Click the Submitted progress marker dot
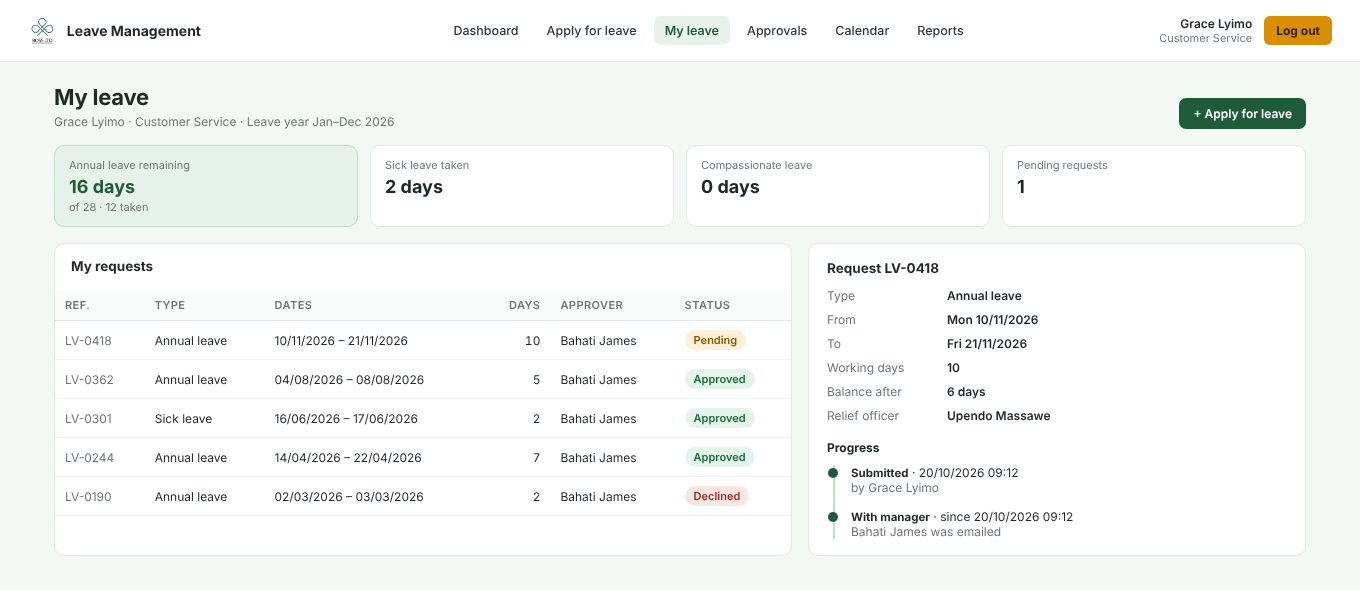This screenshot has width=1360, height=590. pos(833,473)
